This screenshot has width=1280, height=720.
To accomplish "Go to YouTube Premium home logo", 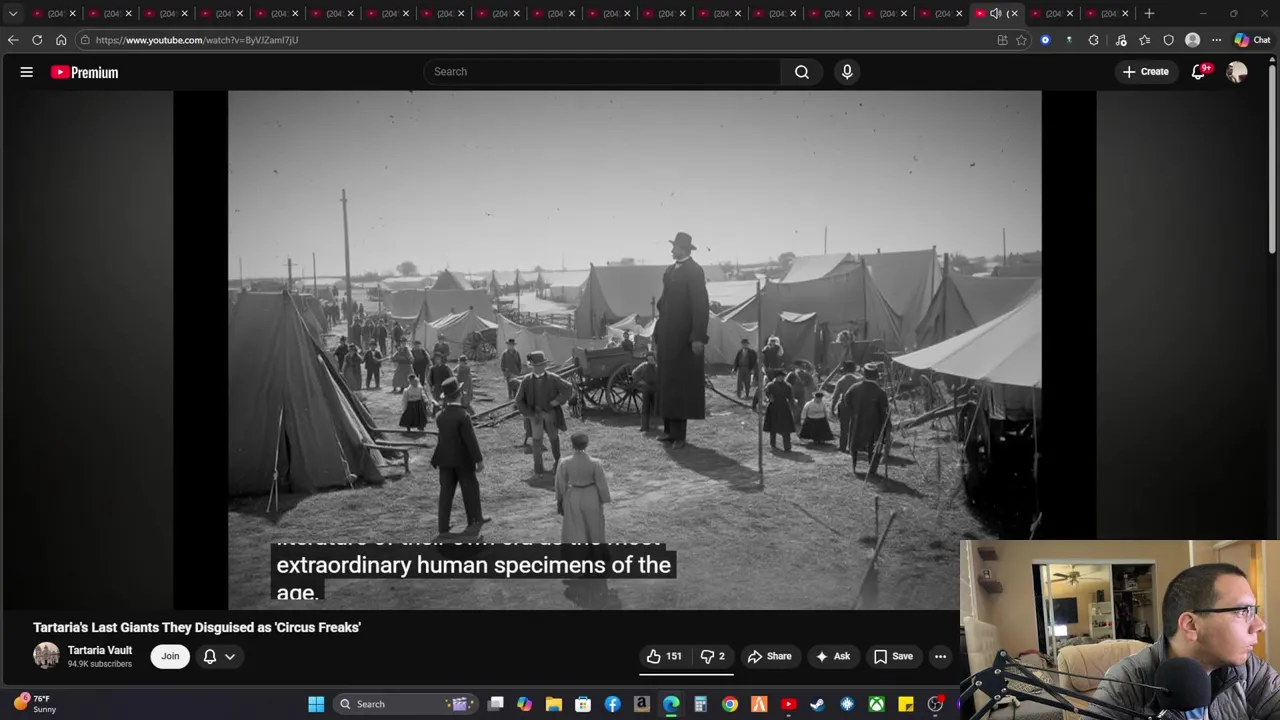I will pos(85,72).
